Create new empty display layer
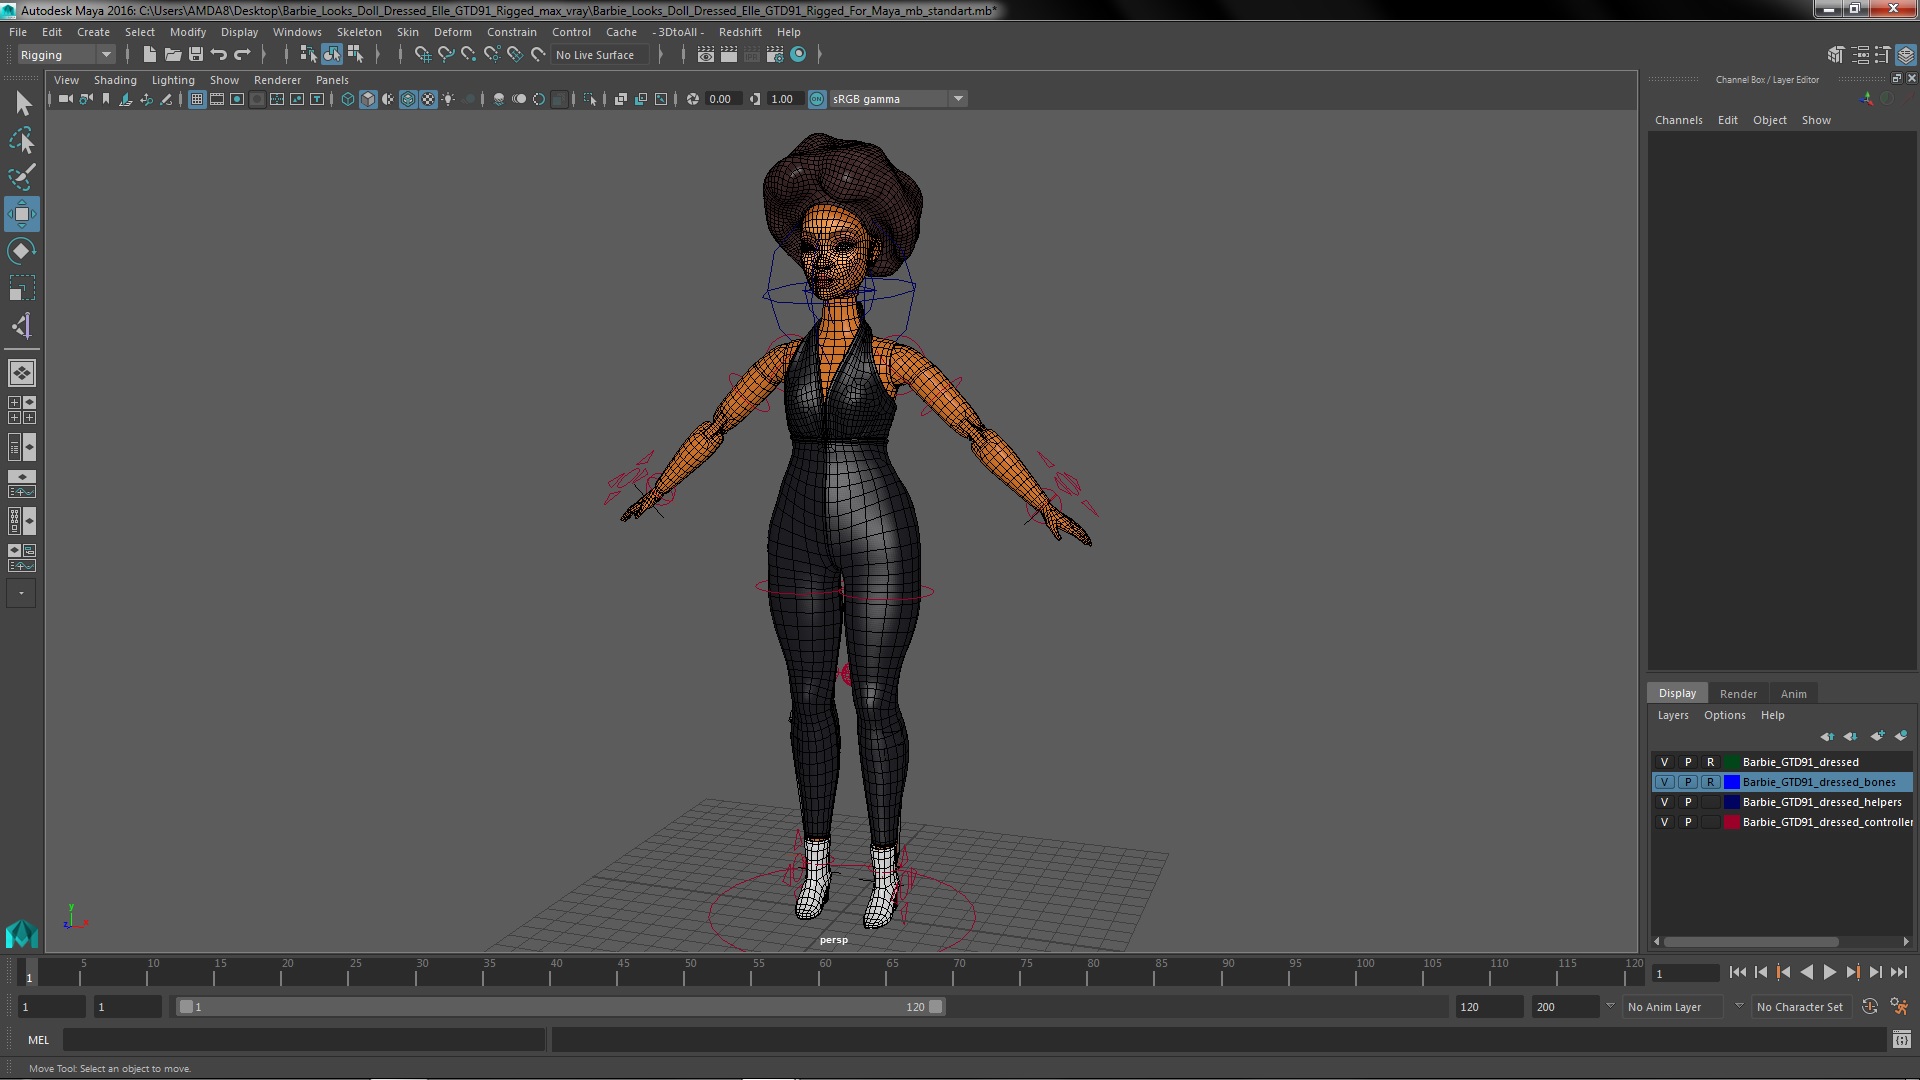The image size is (1920, 1080). [x=1877, y=736]
